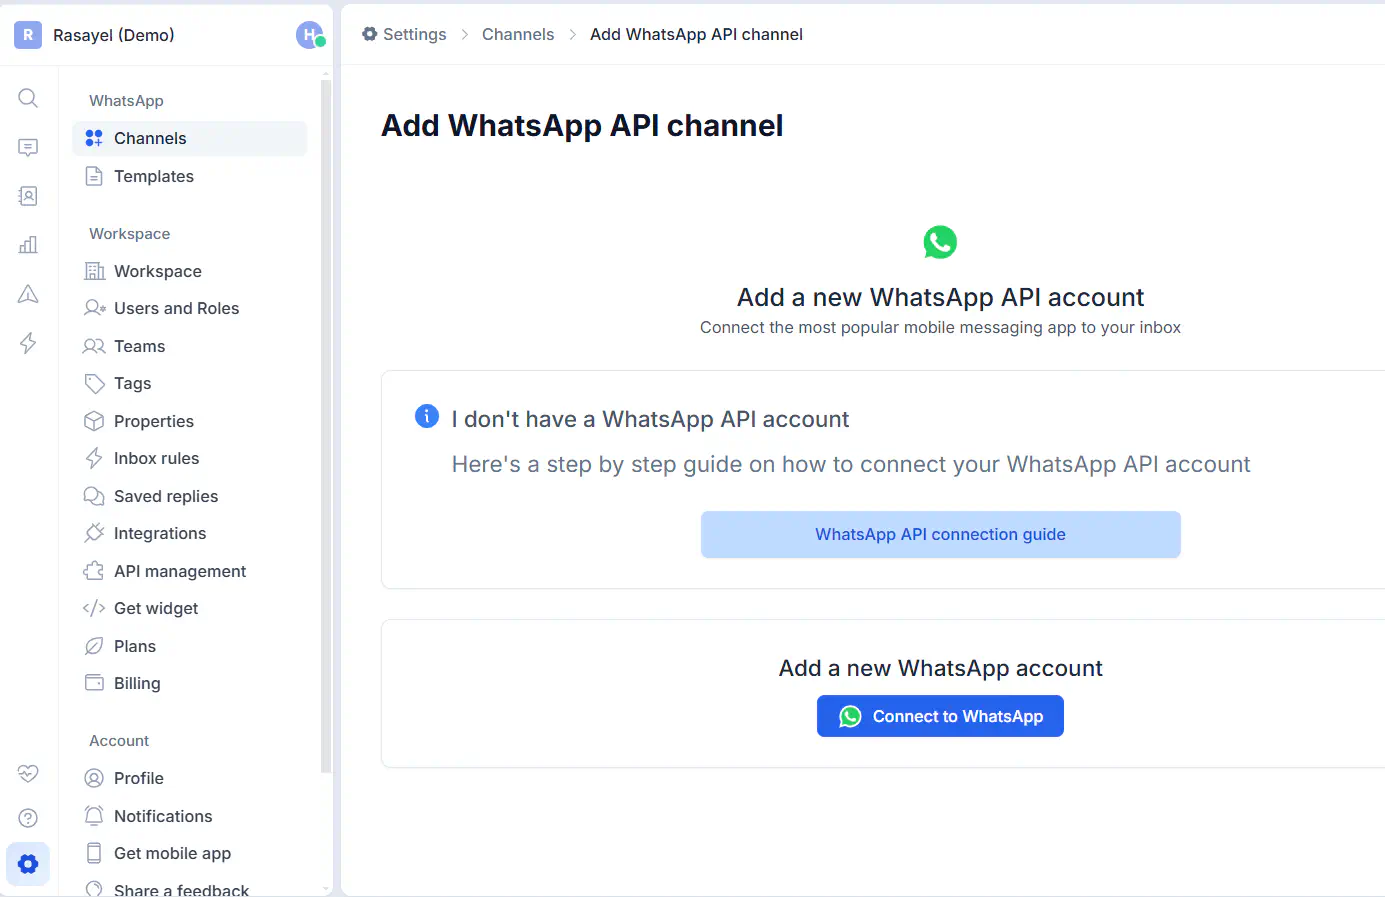Open search from the left rail

point(28,98)
